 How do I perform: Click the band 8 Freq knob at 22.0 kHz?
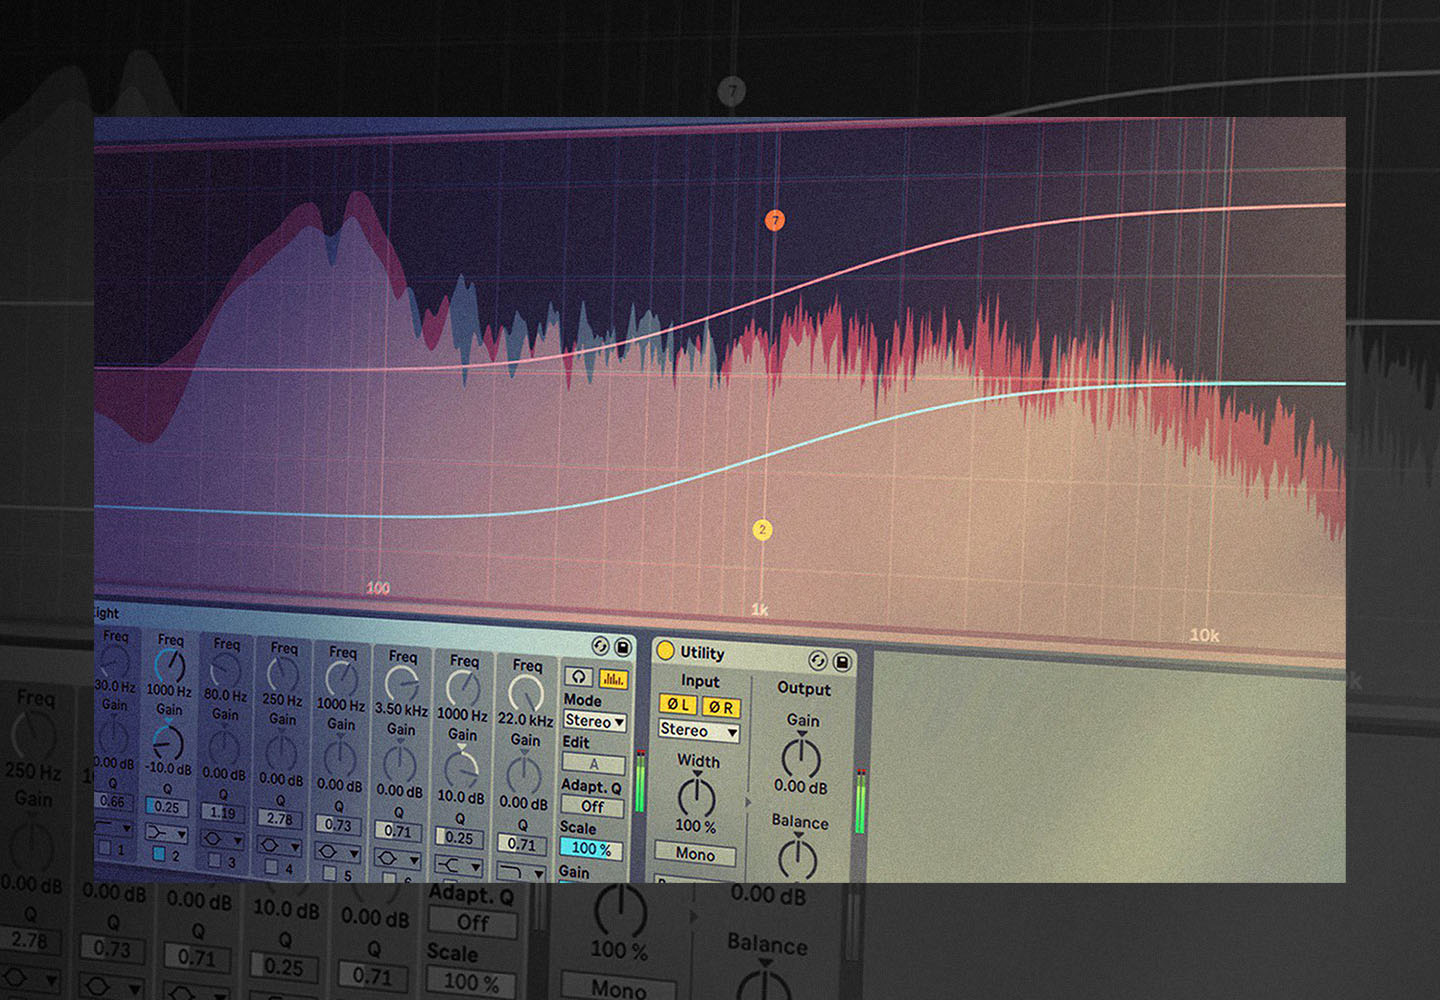click(x=526, y=694)
